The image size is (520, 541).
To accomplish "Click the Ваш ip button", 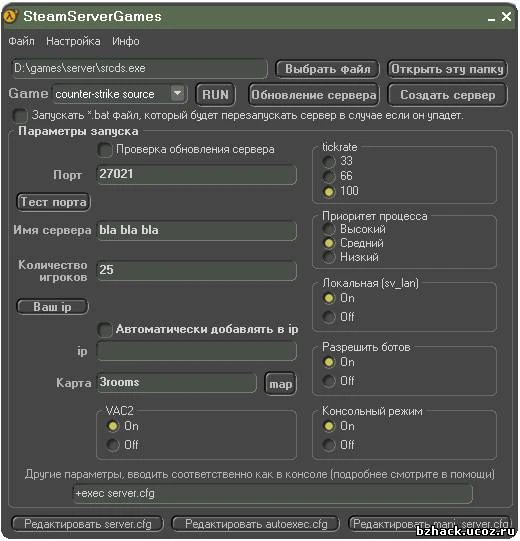I will [52, 307].
